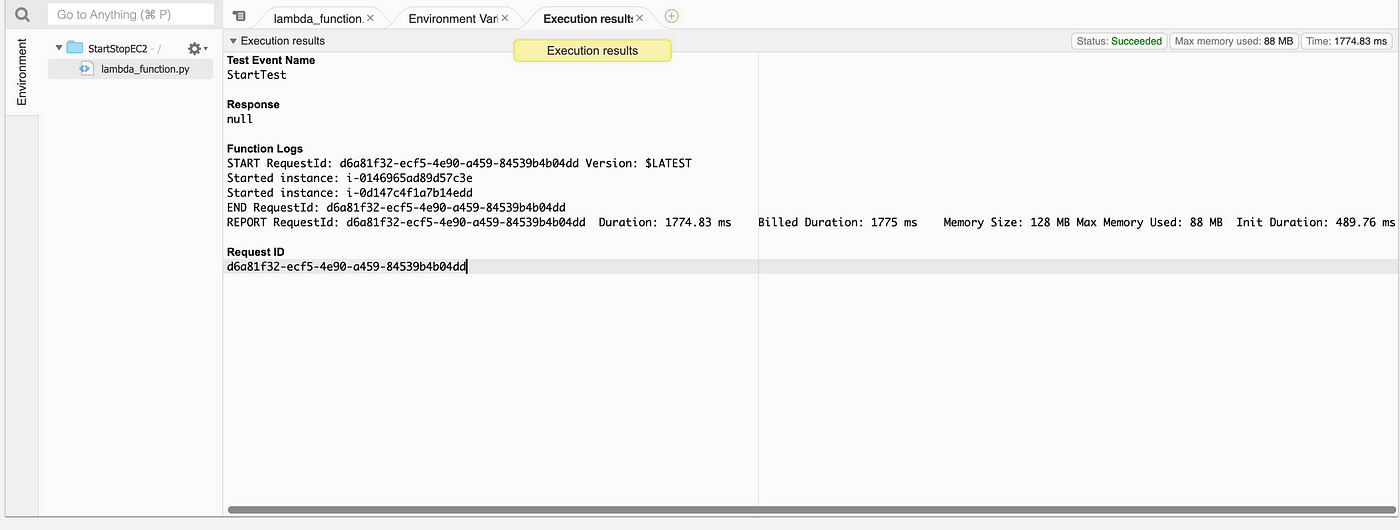Screen dimensions: 1400x530
Task: Click the search magnifier icon
Action: pyautogui.click(x=22, y=15)
